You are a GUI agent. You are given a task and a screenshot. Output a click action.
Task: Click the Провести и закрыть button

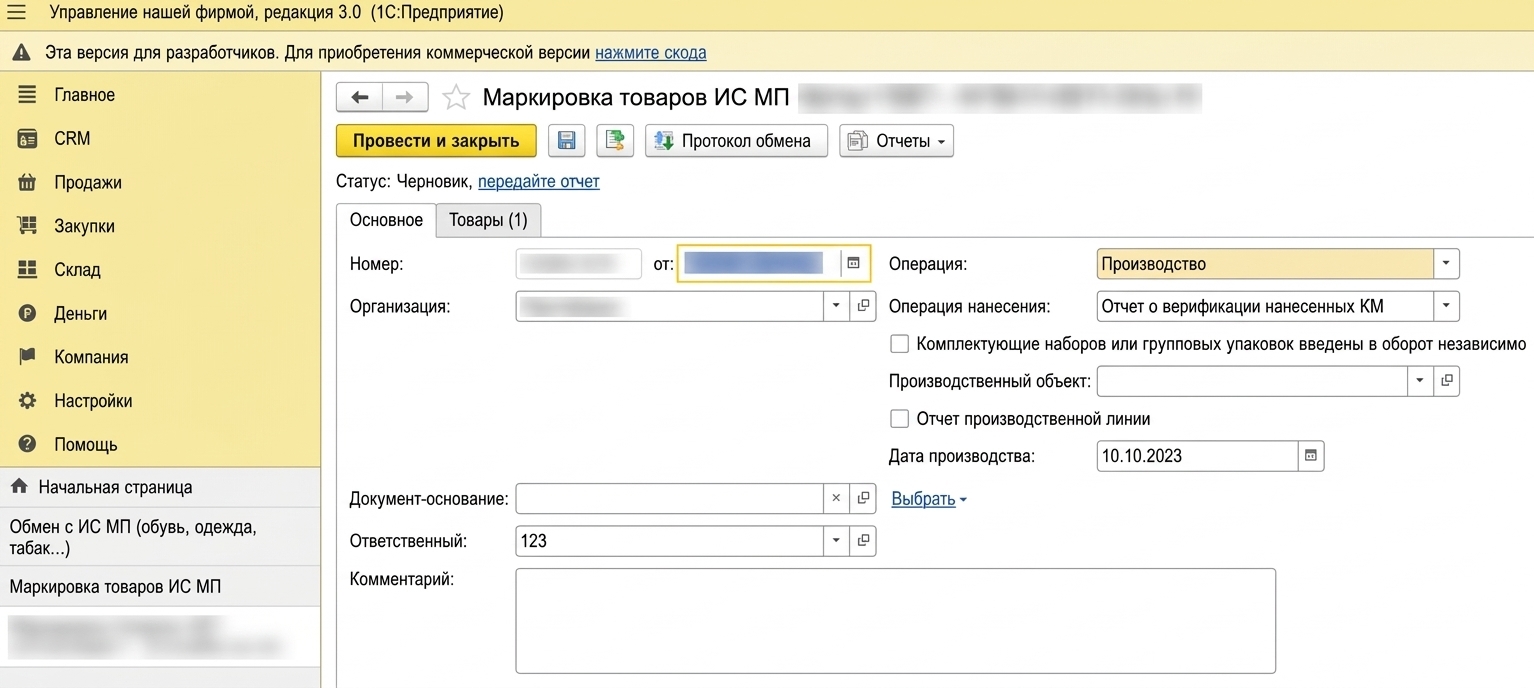436,141
